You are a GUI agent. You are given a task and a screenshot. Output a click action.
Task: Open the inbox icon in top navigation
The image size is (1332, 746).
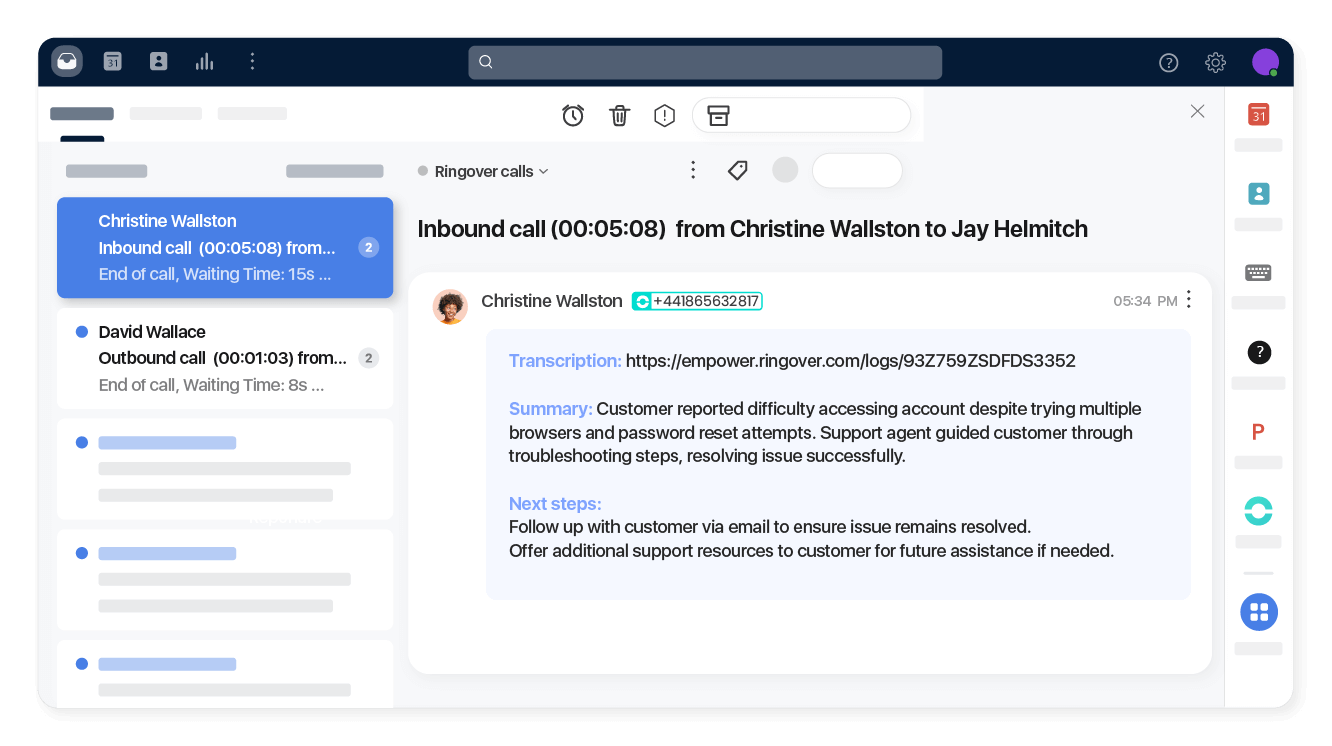66,61
